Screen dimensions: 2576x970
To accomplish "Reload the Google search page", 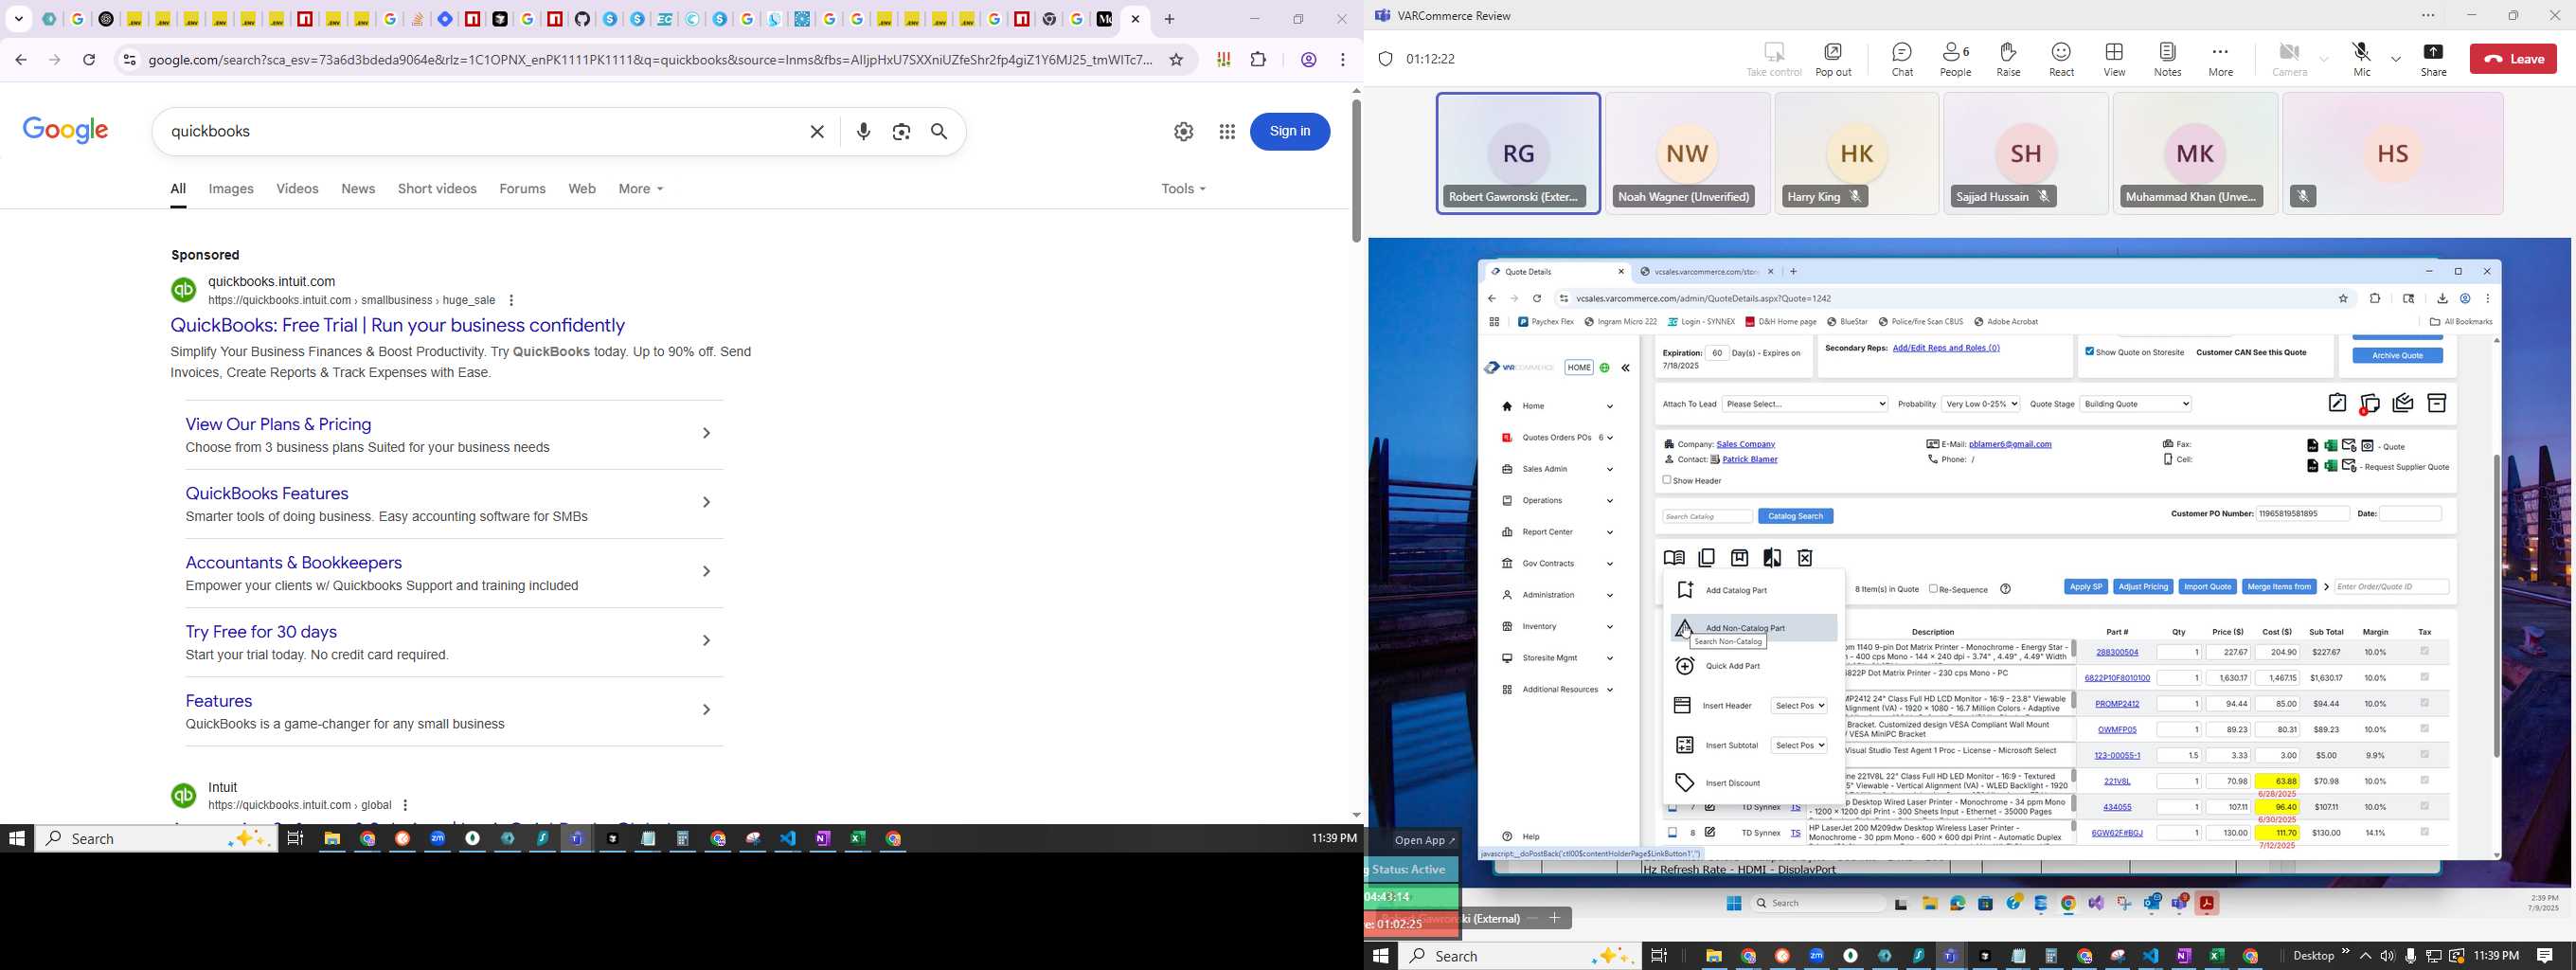I will point(89,60).
